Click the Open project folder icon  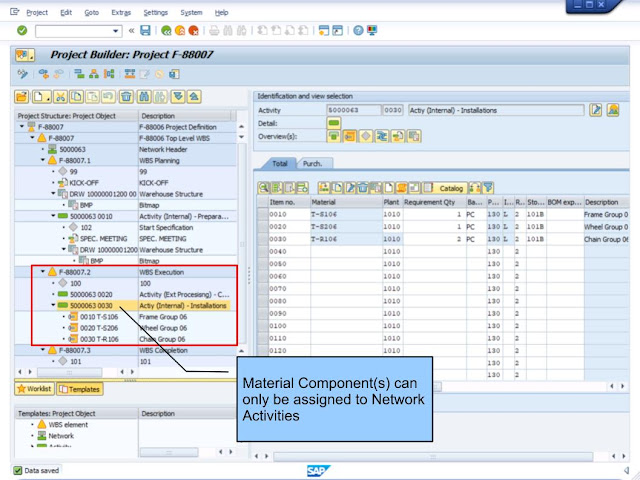(22, 97)
